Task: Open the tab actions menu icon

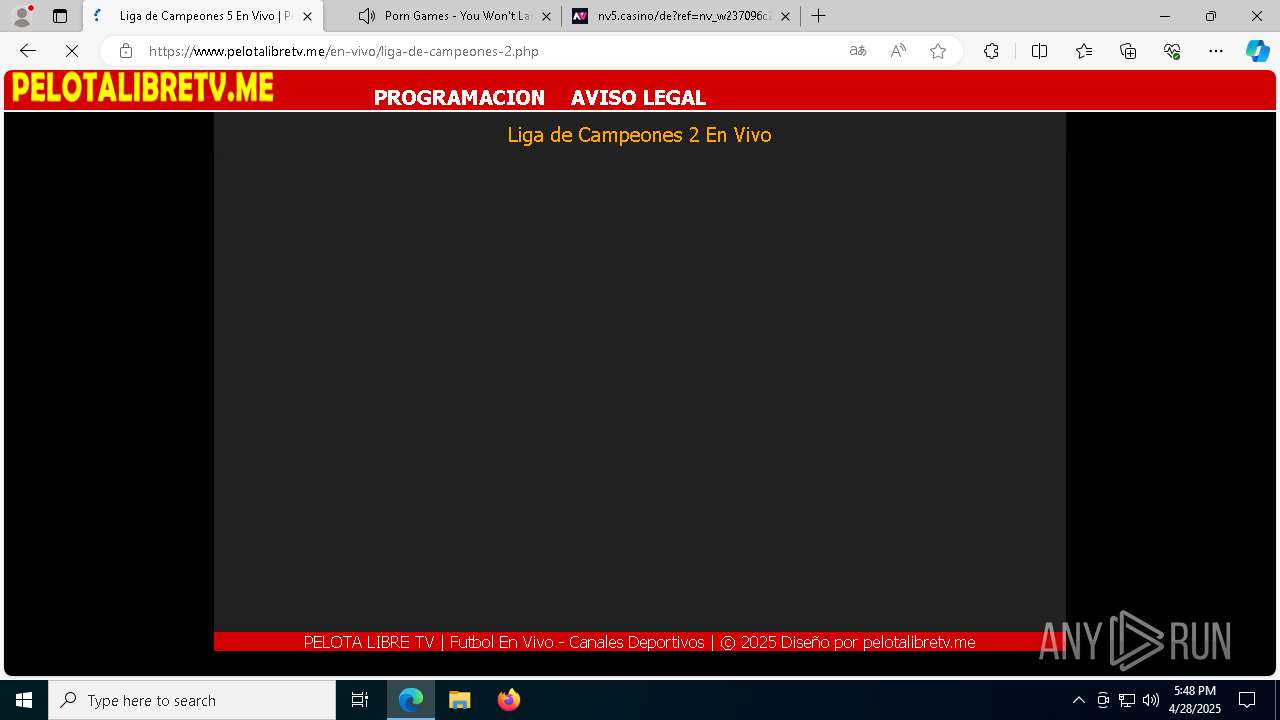Action: tap(60, 16)
